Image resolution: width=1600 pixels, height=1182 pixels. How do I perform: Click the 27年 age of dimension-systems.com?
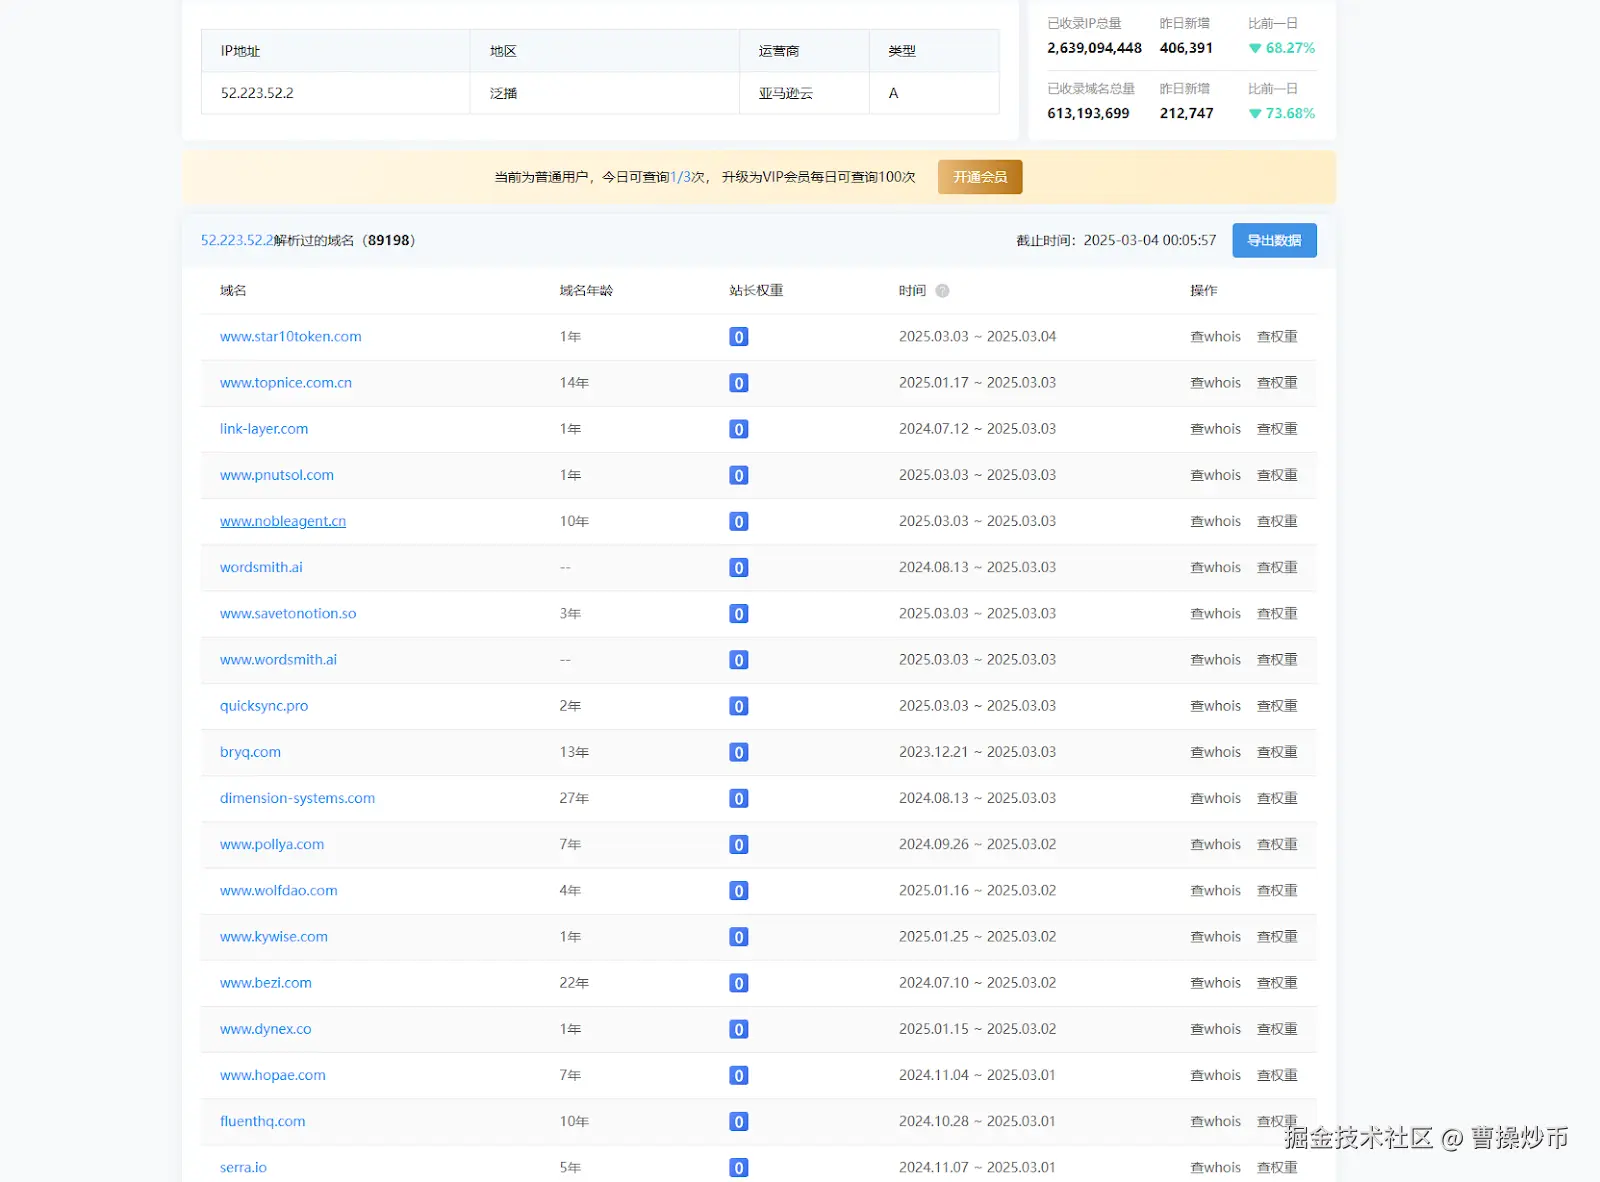coord(574,798)
